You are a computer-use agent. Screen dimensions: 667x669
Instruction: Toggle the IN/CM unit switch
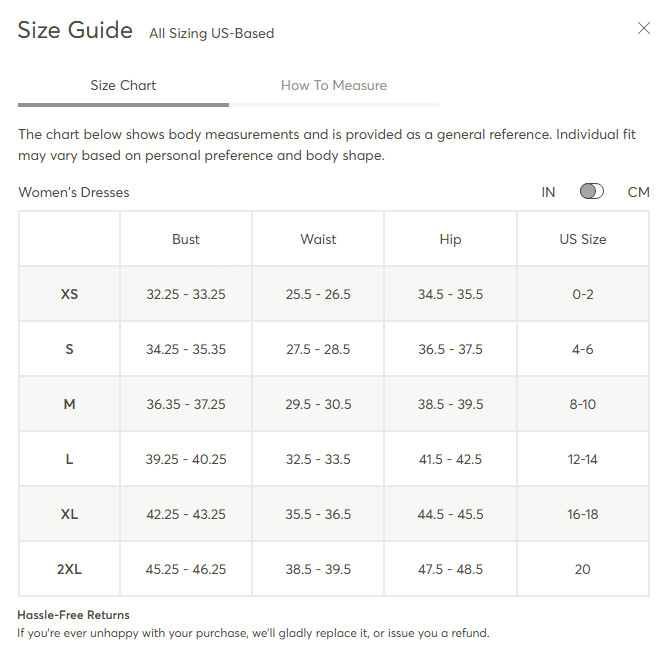coord(591,191)
